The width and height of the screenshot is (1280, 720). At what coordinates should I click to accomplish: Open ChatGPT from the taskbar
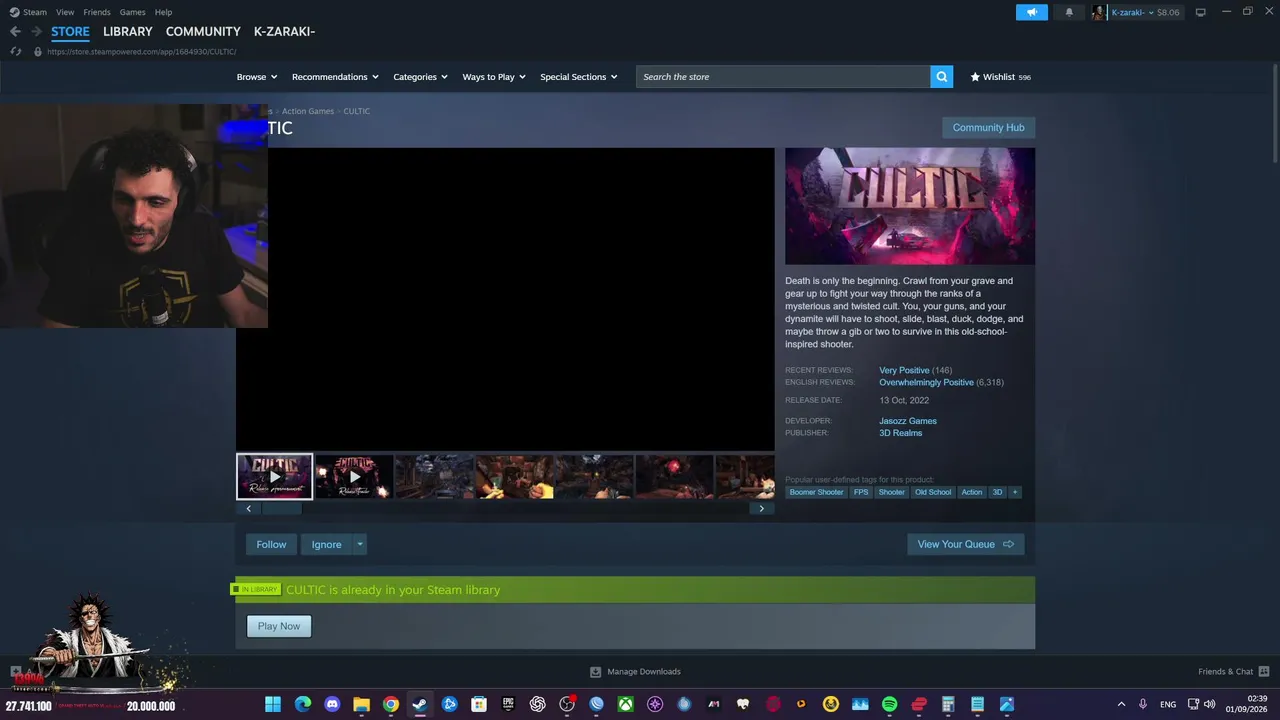tap(538, 704)
